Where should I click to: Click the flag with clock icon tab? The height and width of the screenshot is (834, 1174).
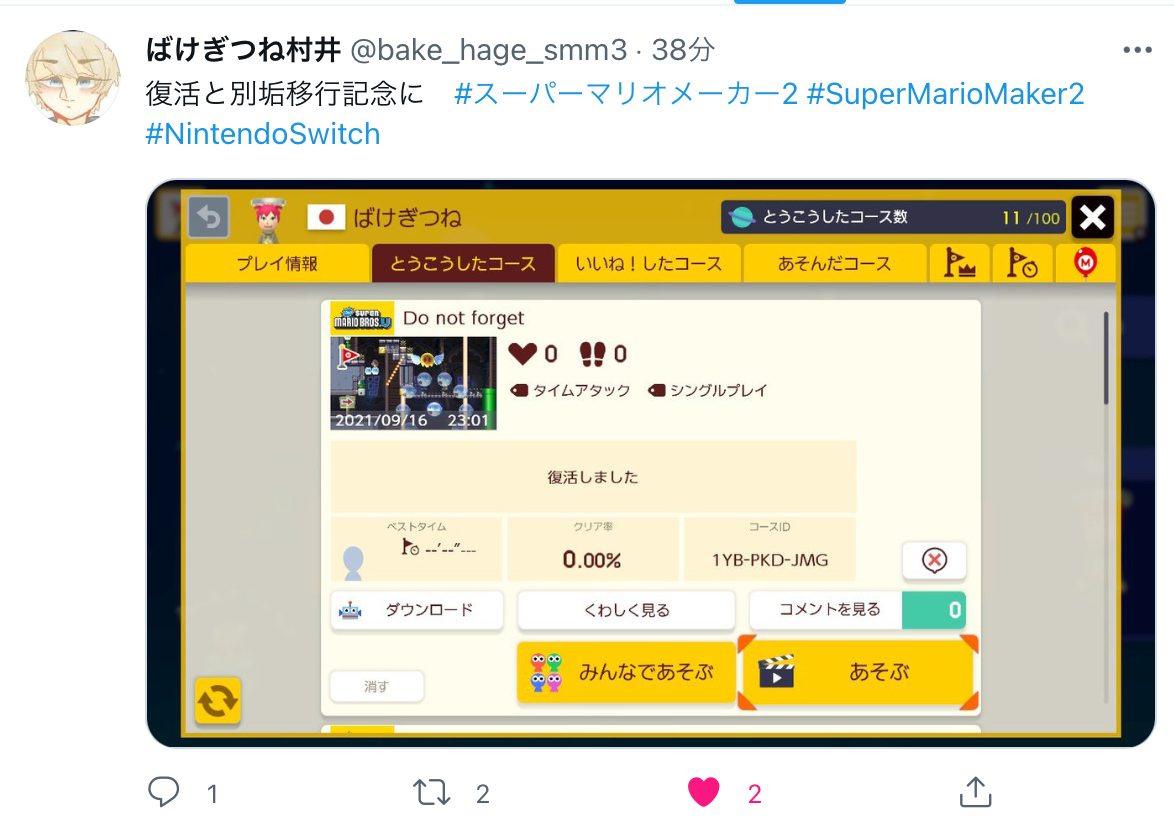(x=1022, y=264)
